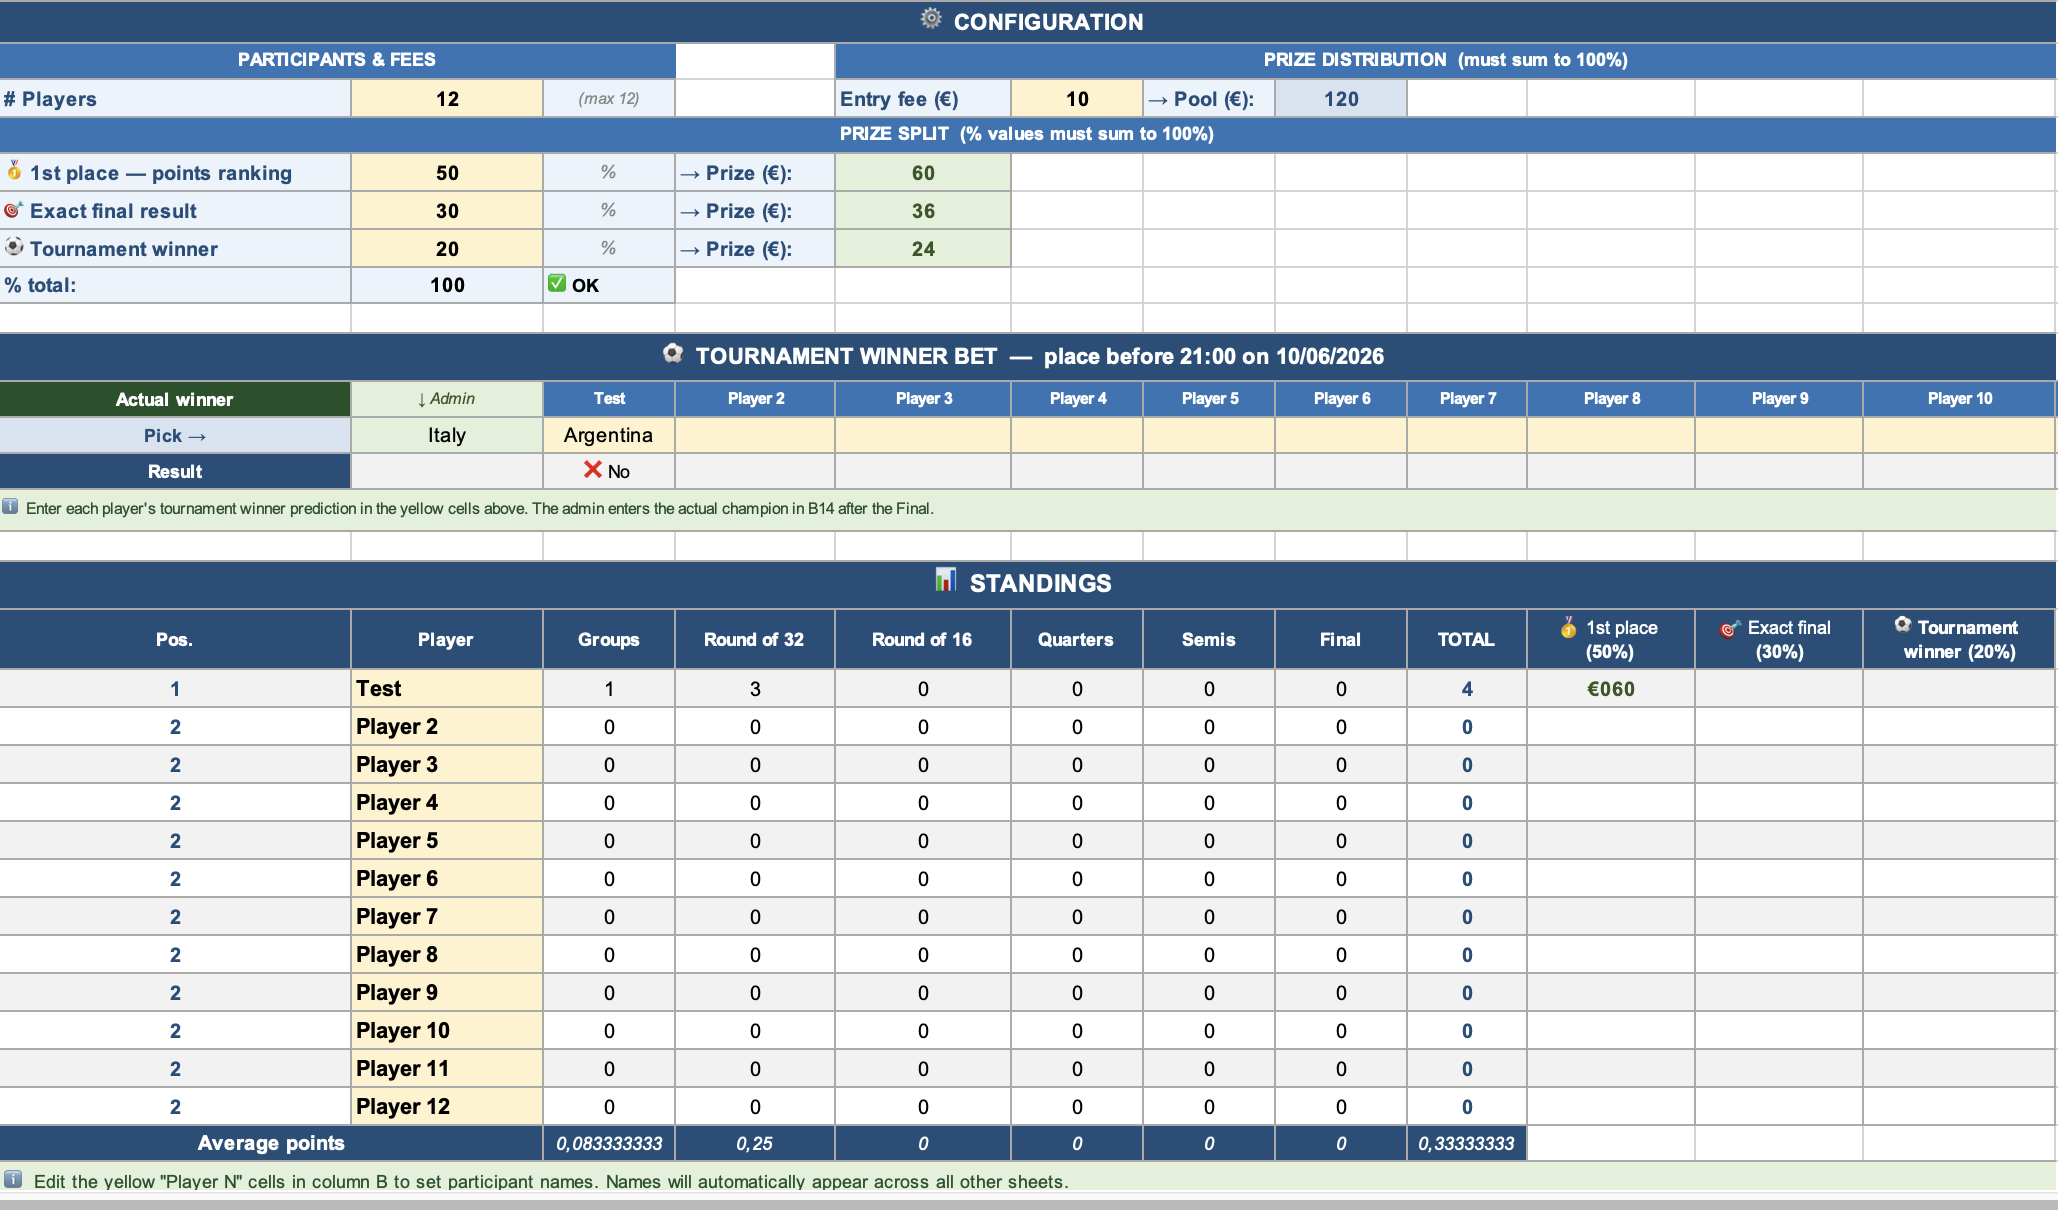
Task: Select the Exact final result percentage cell 30
Action: (x=447, y=211)
